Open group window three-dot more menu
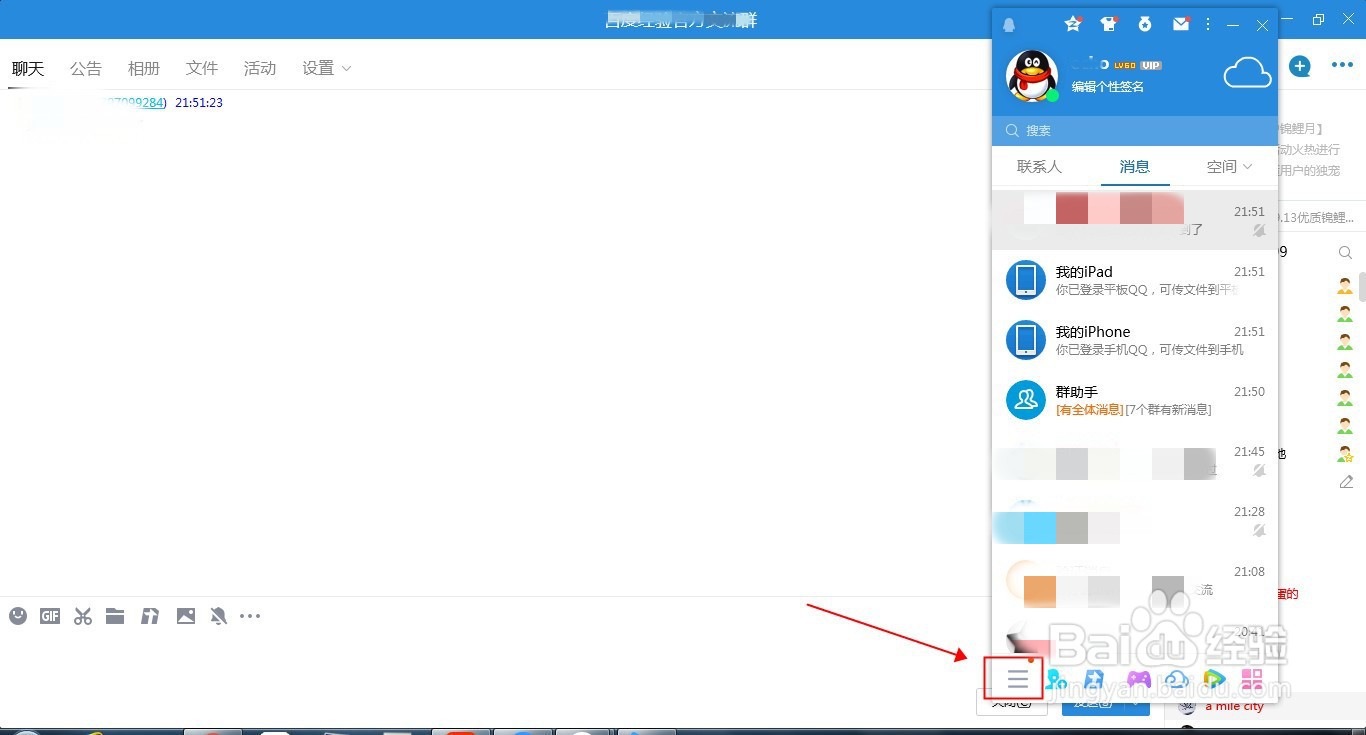This screenshot has height=735, width=1366. pos(1342,66)
